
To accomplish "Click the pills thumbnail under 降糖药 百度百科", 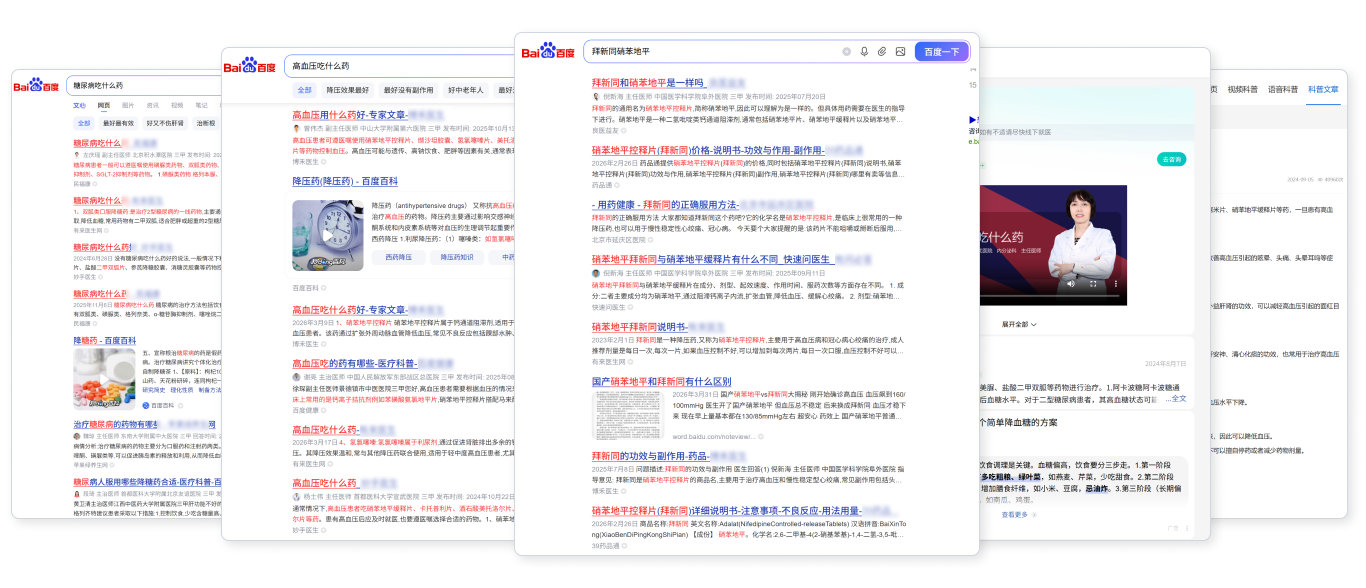I will [105, 379].
